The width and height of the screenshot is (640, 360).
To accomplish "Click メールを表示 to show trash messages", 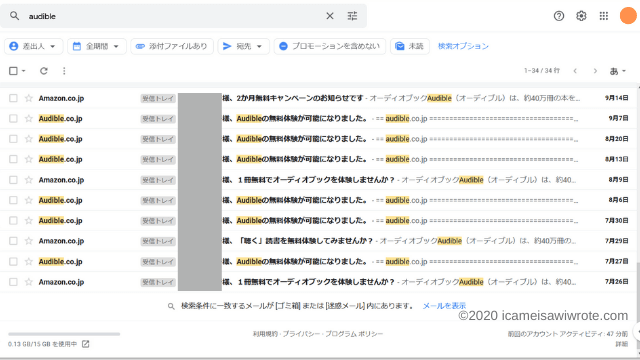I will point(444,306).
